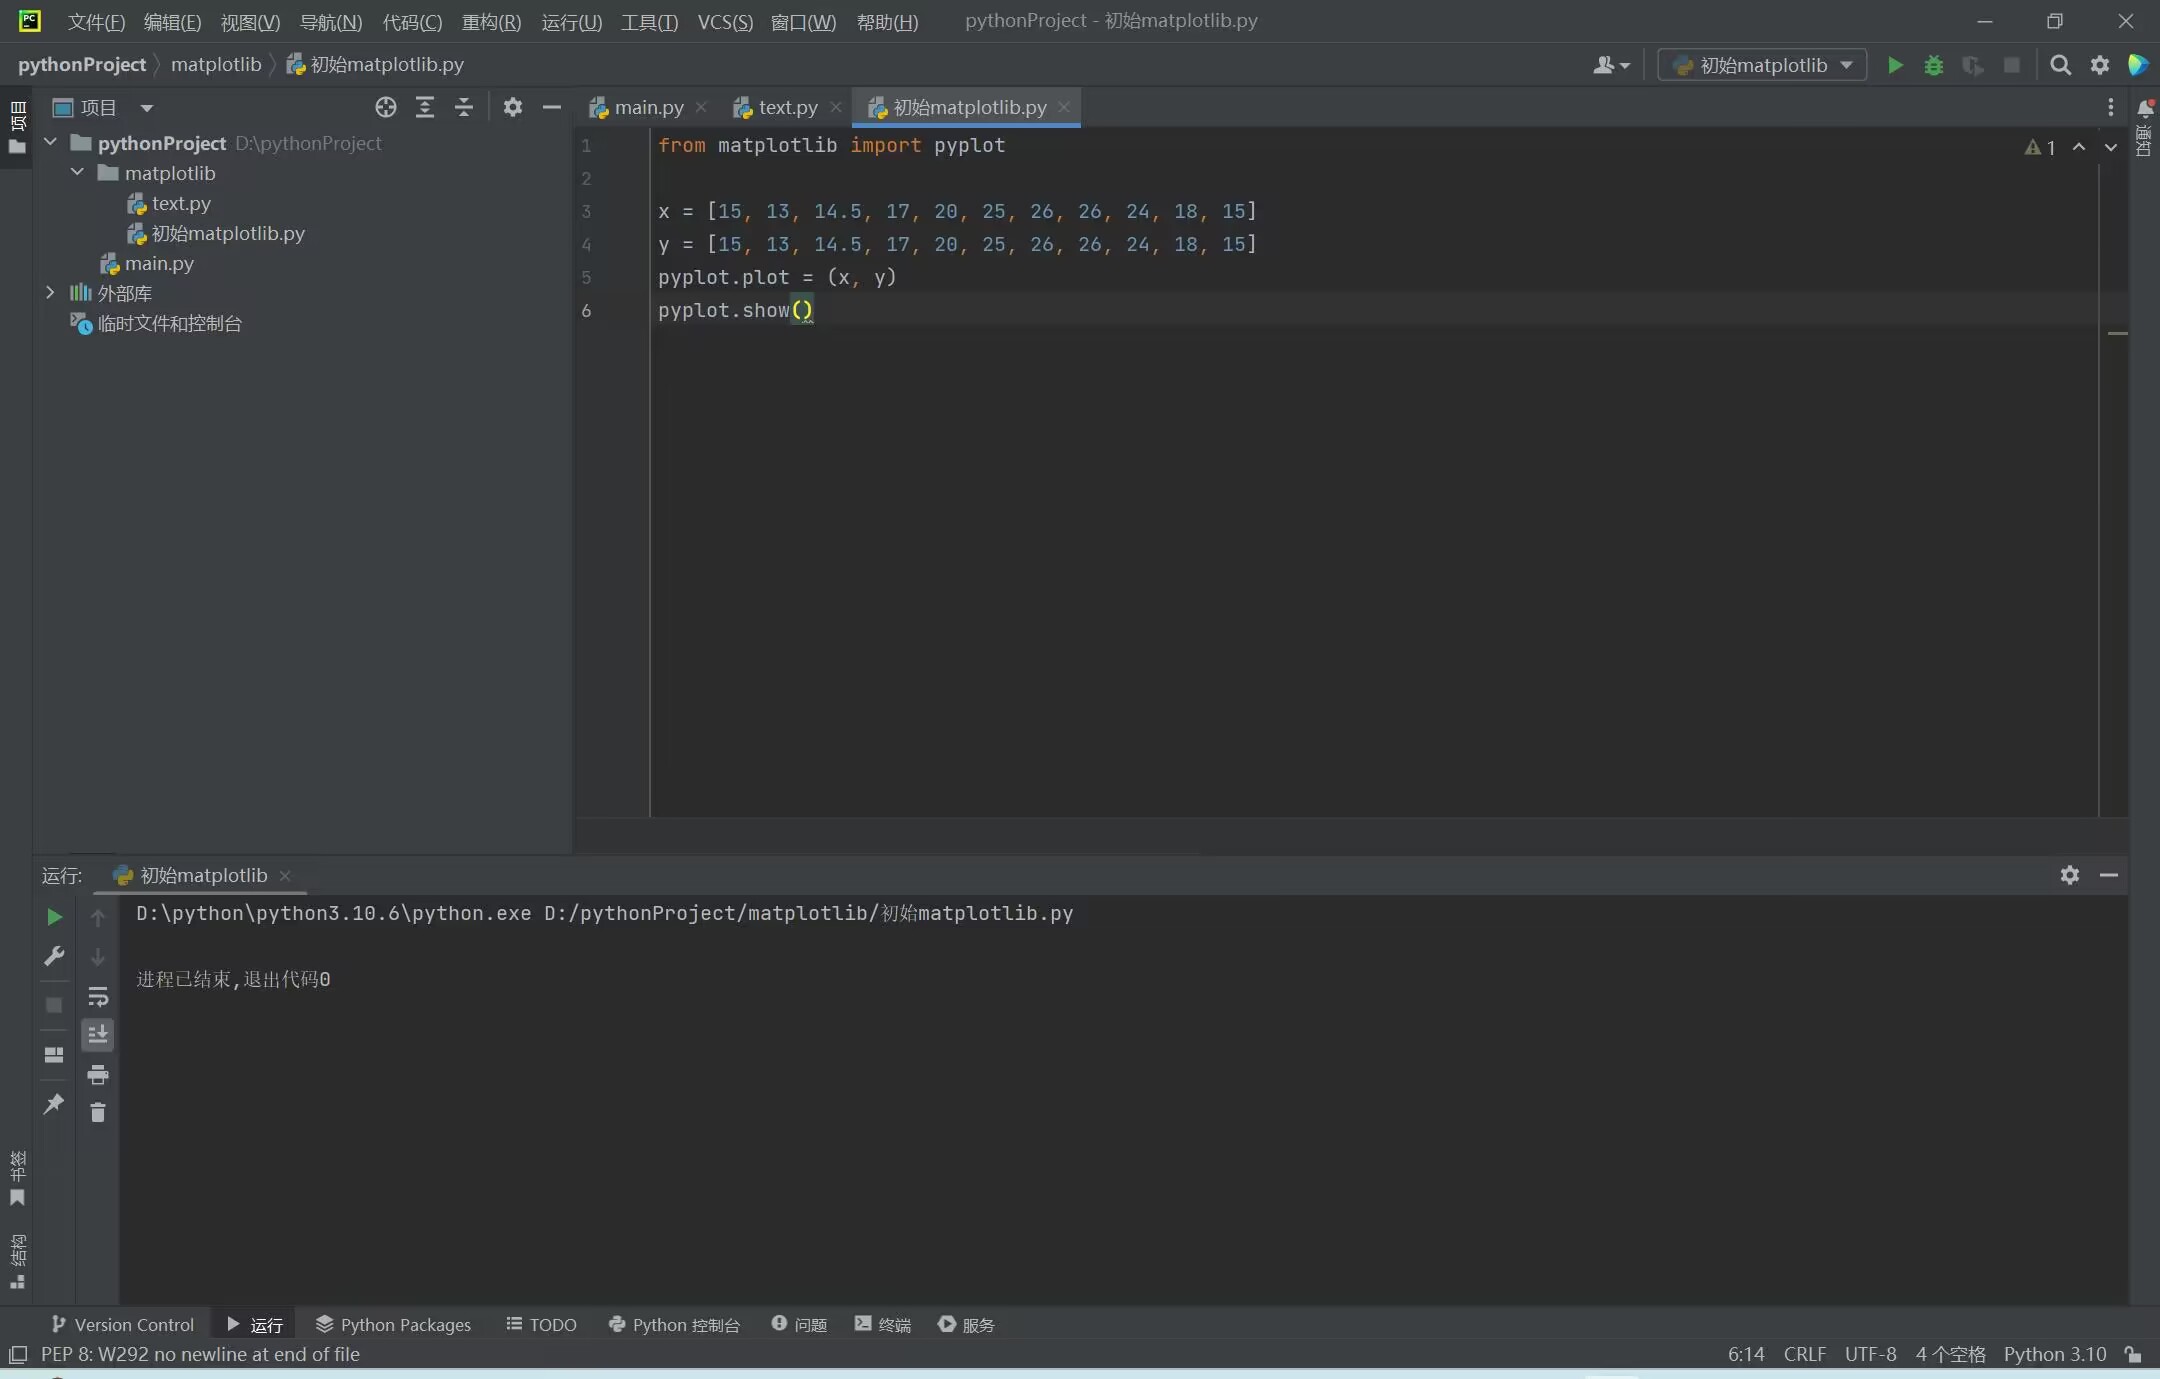Click the locate-in-project target icon
Screen dimensions: 2160x1379
(385, 107)
